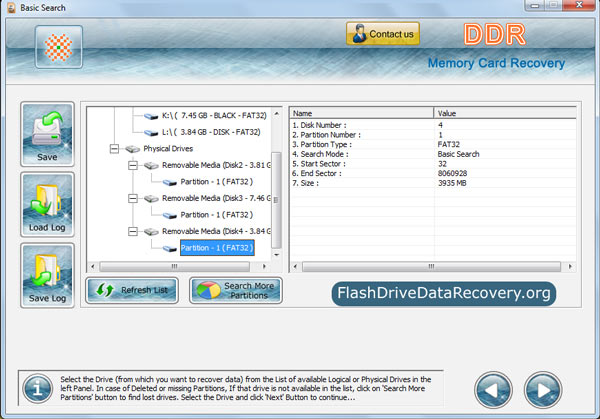This screenshot has height=419, width=600.
Task: Click details panel scroll right arrow
Action: pos(571,266)
